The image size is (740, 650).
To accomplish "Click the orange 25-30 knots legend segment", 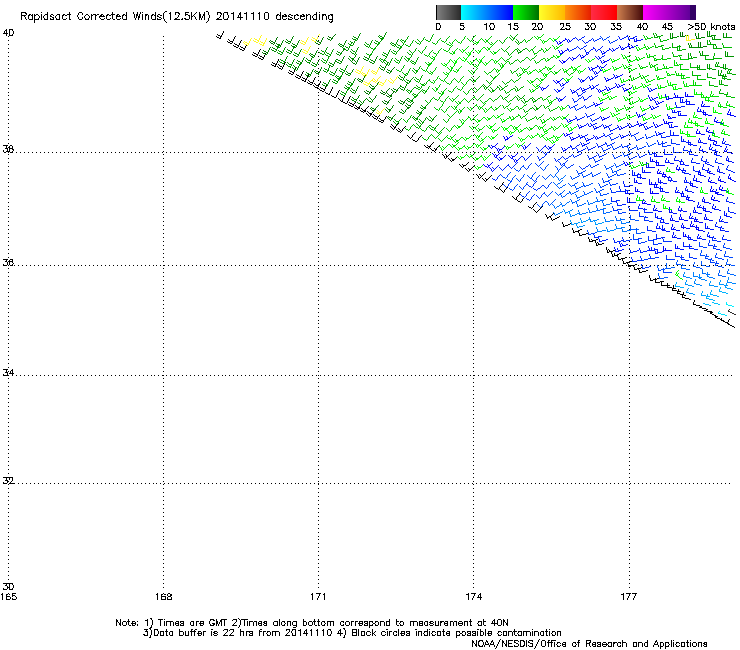I will tap(578, 12).
